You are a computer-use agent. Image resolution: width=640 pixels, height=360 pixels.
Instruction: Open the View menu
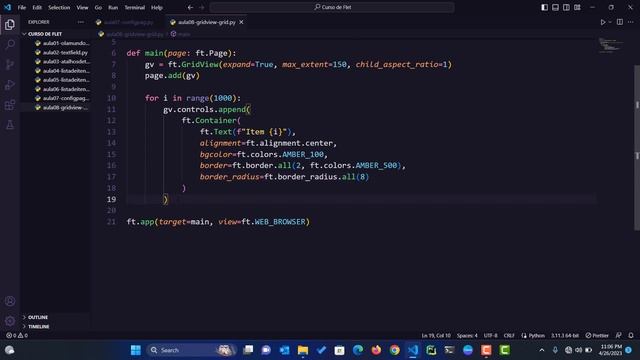click(x=82, y=7)
